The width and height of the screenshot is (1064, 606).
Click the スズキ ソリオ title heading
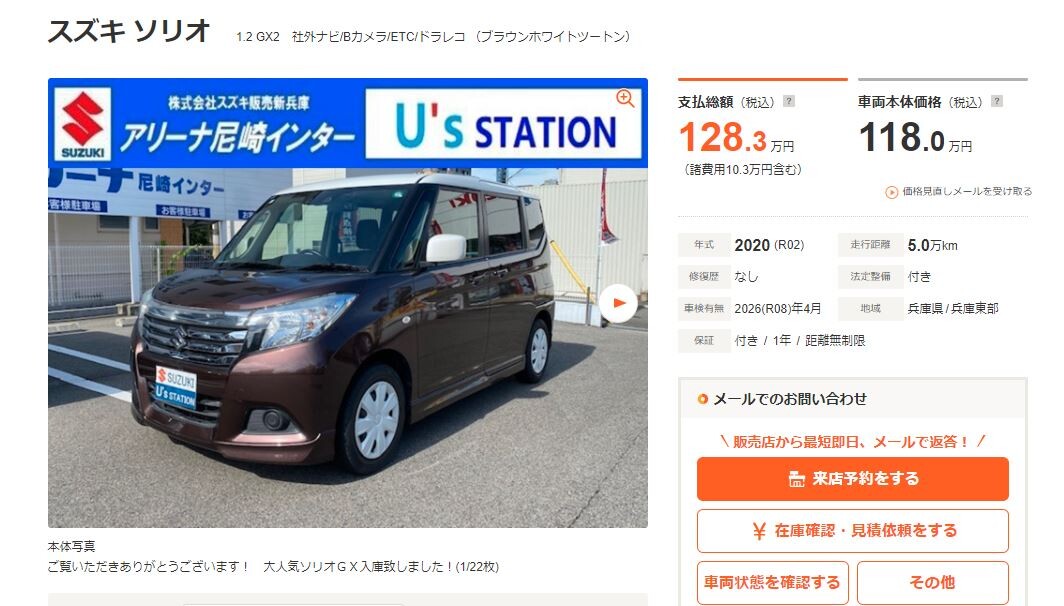click(129, 31)
